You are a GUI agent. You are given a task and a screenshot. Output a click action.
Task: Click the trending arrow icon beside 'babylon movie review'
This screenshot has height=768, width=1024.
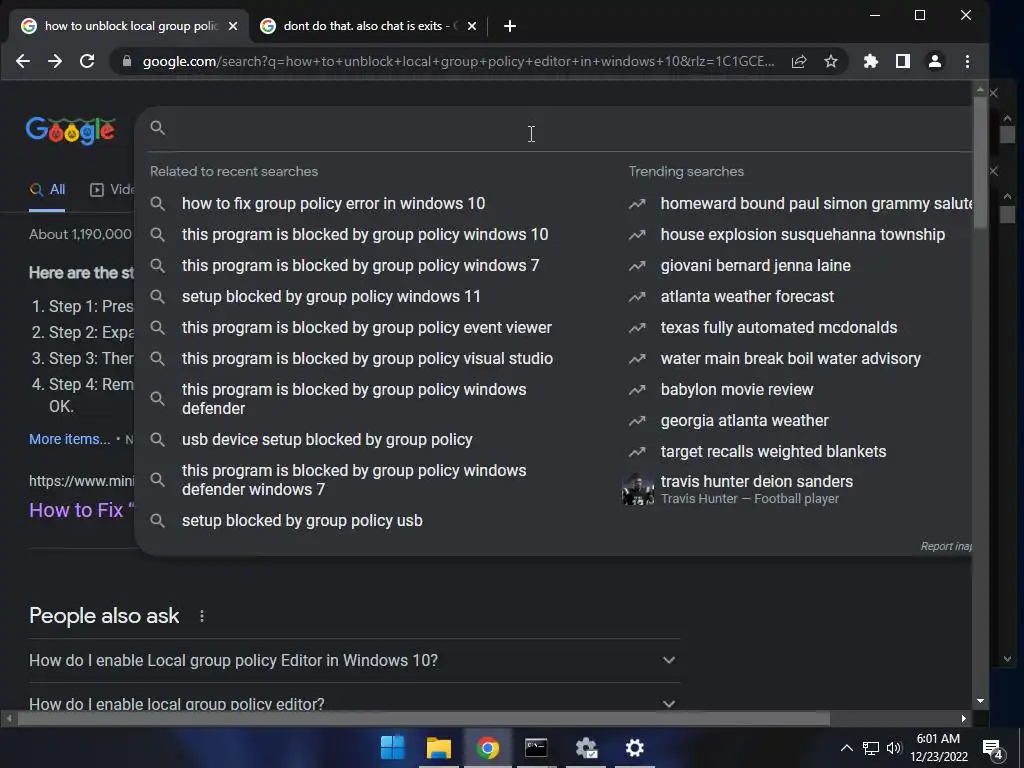coord(637,390)
